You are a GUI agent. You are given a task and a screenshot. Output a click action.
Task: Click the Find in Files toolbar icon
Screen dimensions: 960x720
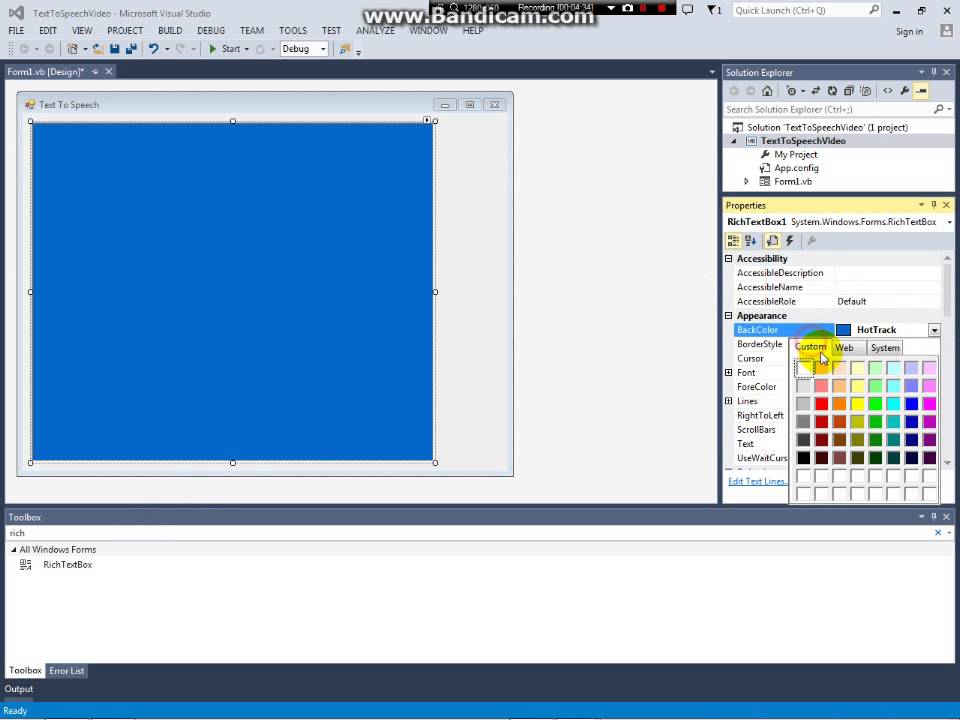(x=345, y=49)
